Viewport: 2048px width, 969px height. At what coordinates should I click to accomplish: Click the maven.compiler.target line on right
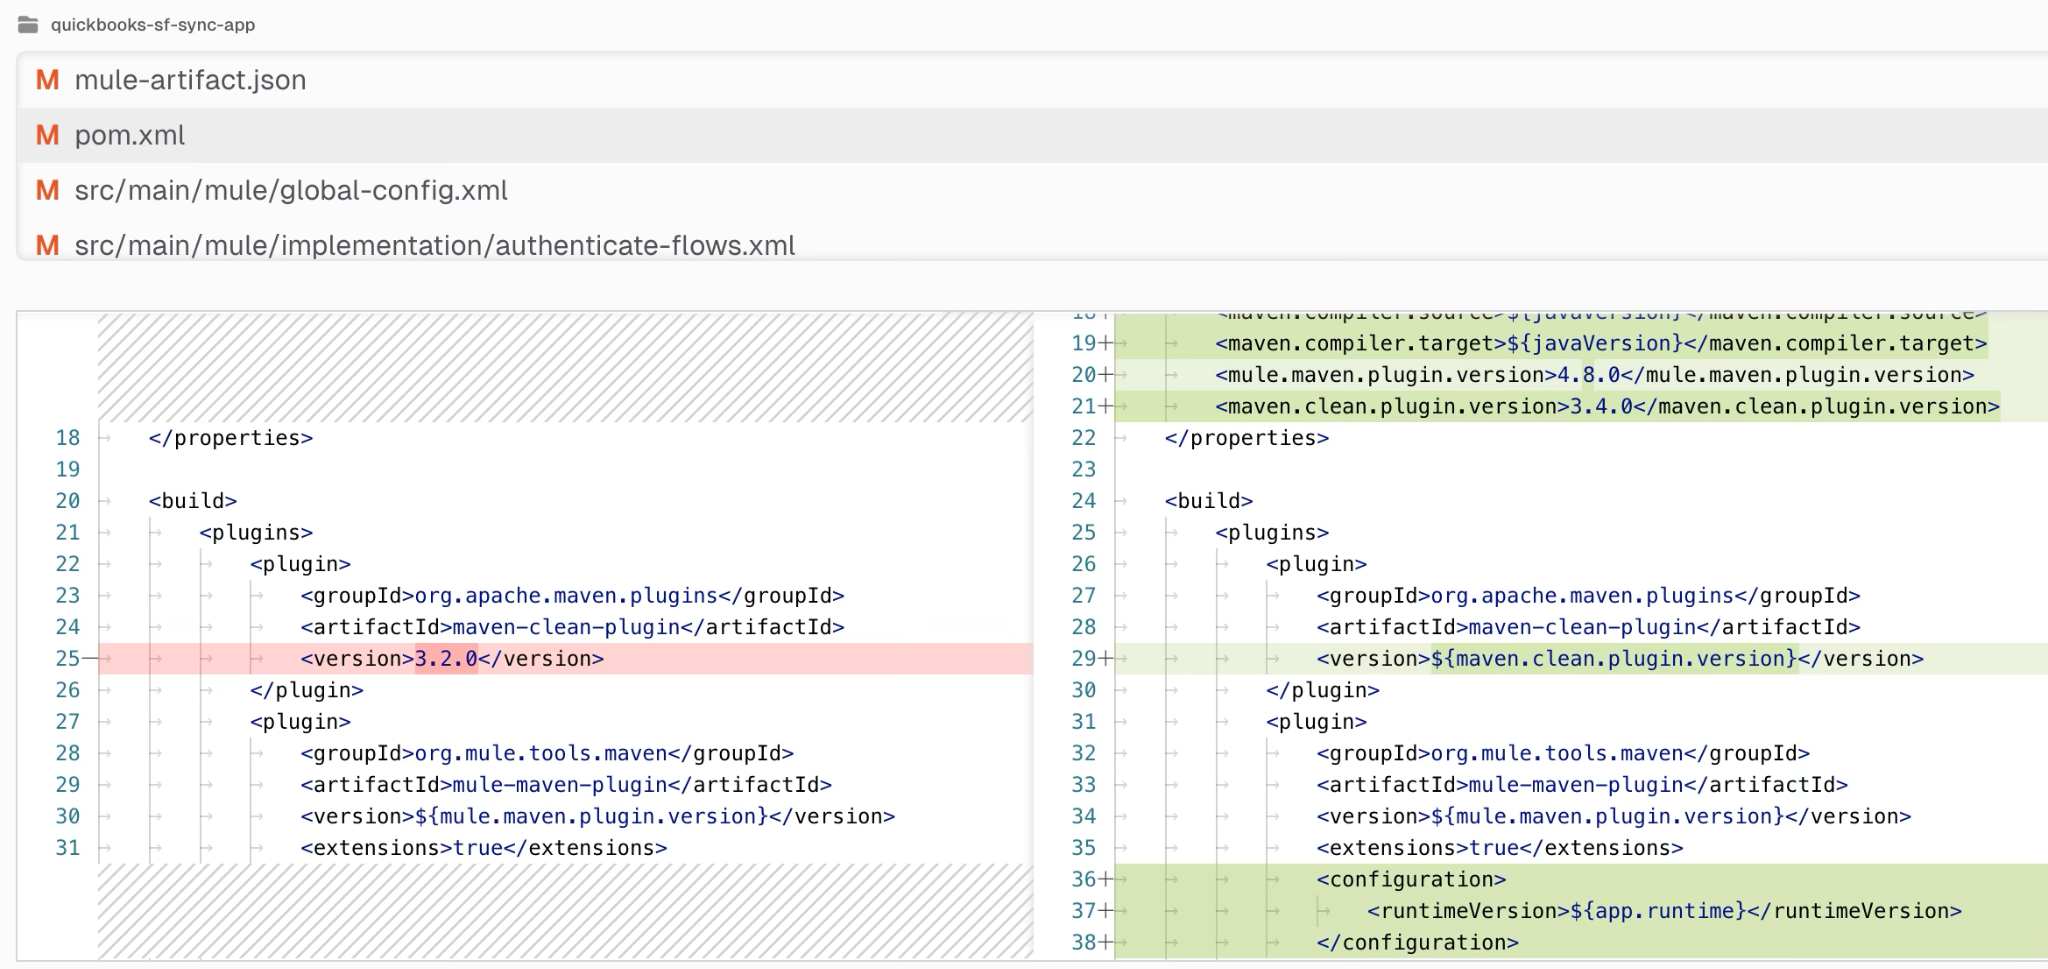(x=1601, y=343)
